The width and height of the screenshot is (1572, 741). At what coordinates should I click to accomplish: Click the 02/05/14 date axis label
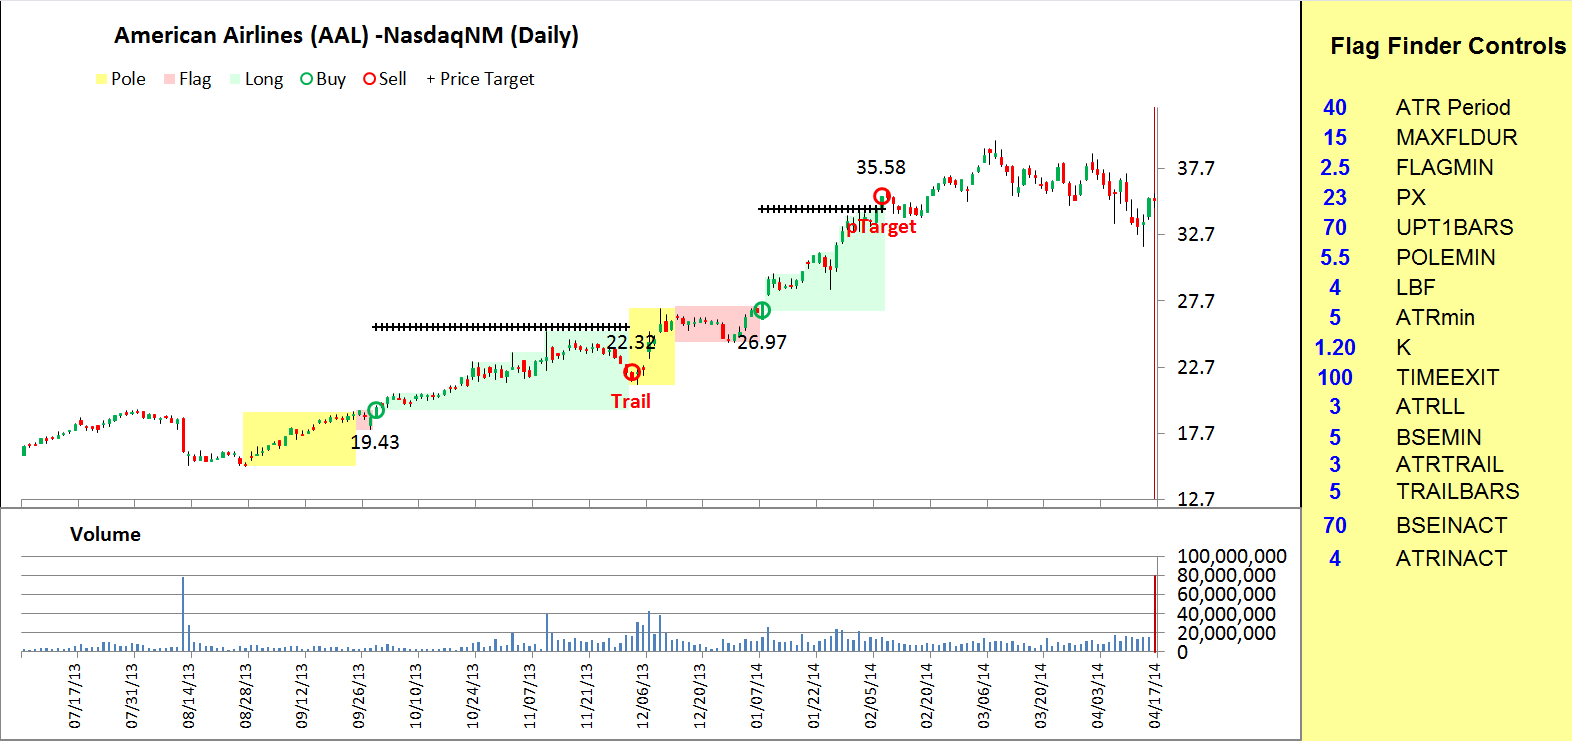pyautogui.click(x=871, y=695)
